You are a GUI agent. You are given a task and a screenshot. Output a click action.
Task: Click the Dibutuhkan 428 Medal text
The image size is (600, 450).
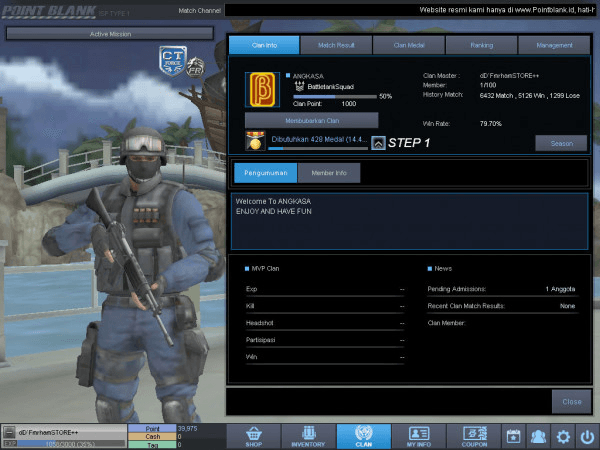(x=319, y=139)
